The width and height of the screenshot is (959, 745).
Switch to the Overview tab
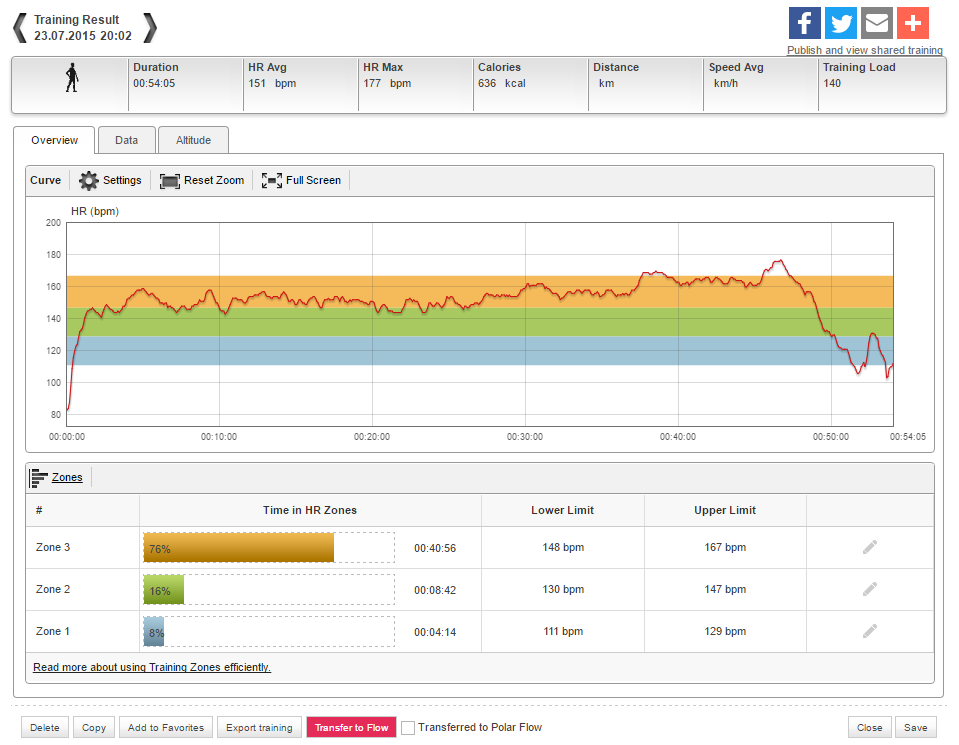[x=54, y=140]
